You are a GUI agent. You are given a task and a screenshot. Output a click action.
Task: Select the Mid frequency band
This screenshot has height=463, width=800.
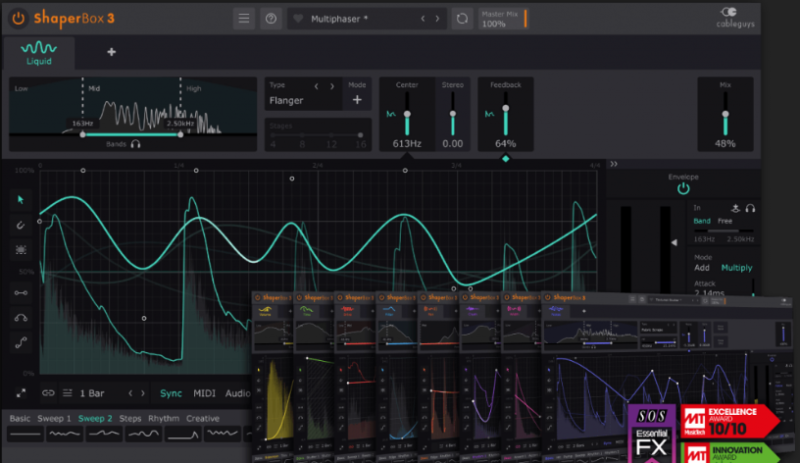[x=94, y=88]
